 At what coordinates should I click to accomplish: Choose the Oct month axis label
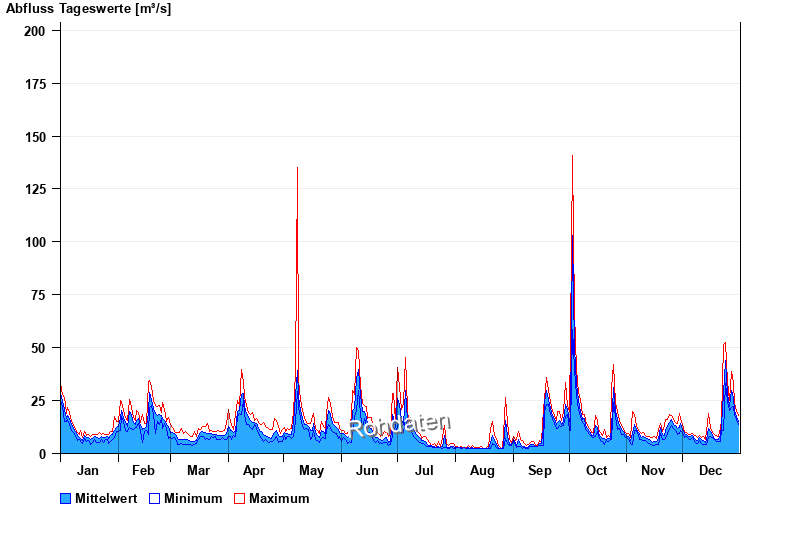coord(596,471)
